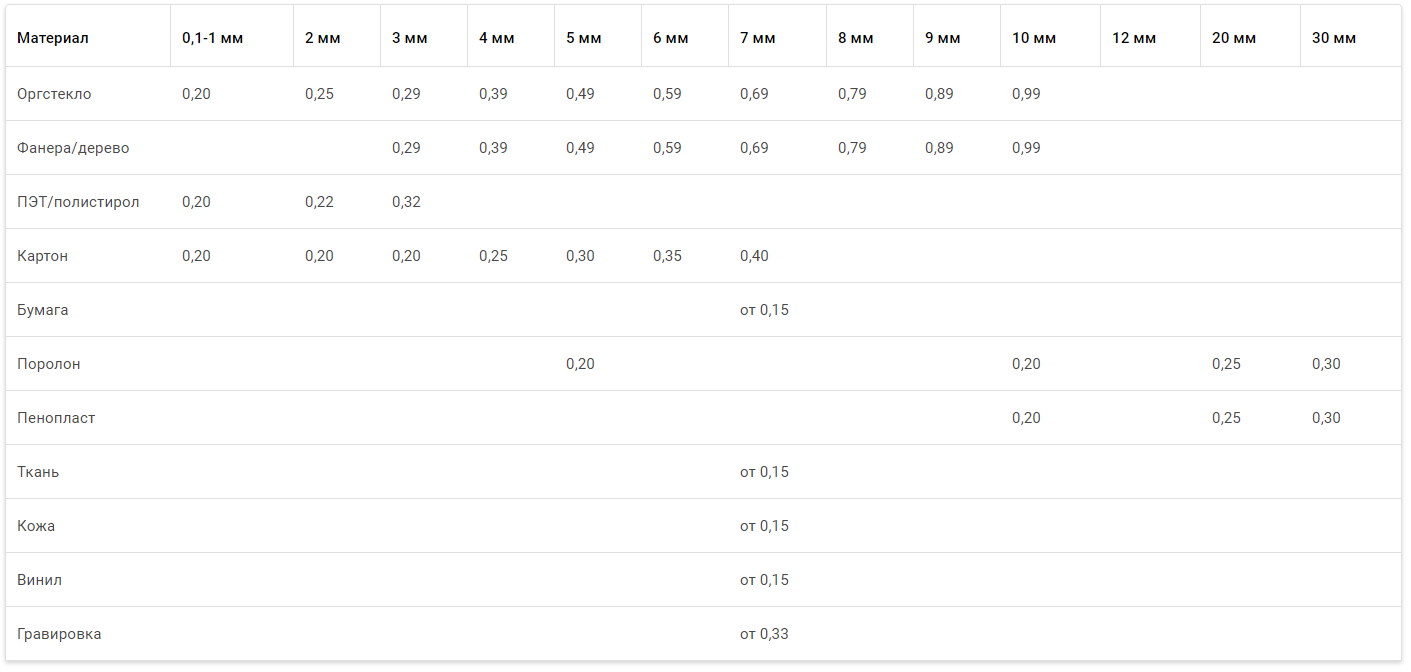Click Пенопласт price 0,30 for 30 мм
Screen dimensions: 1411x672
pyautogui.click(x=1326, y=418)
